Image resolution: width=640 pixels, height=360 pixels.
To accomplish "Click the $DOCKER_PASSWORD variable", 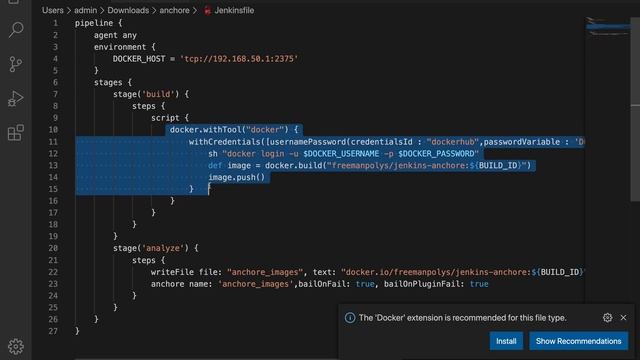I will [x=436, y=154].
